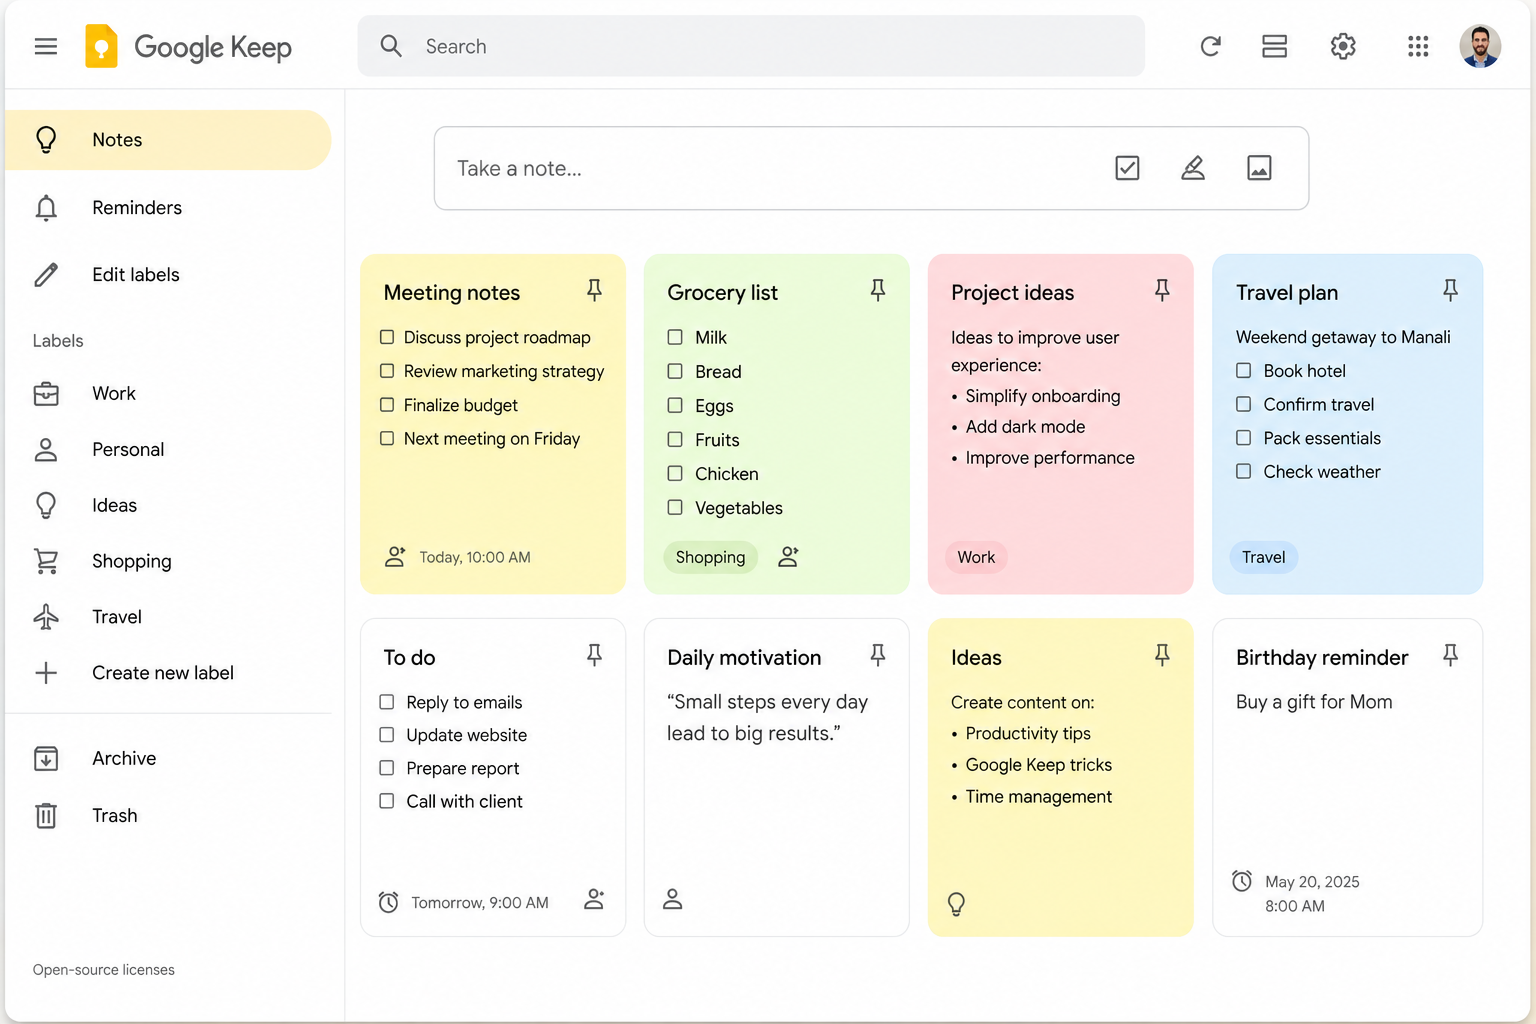Click Work tag on Project ideas

coord(976,557)
